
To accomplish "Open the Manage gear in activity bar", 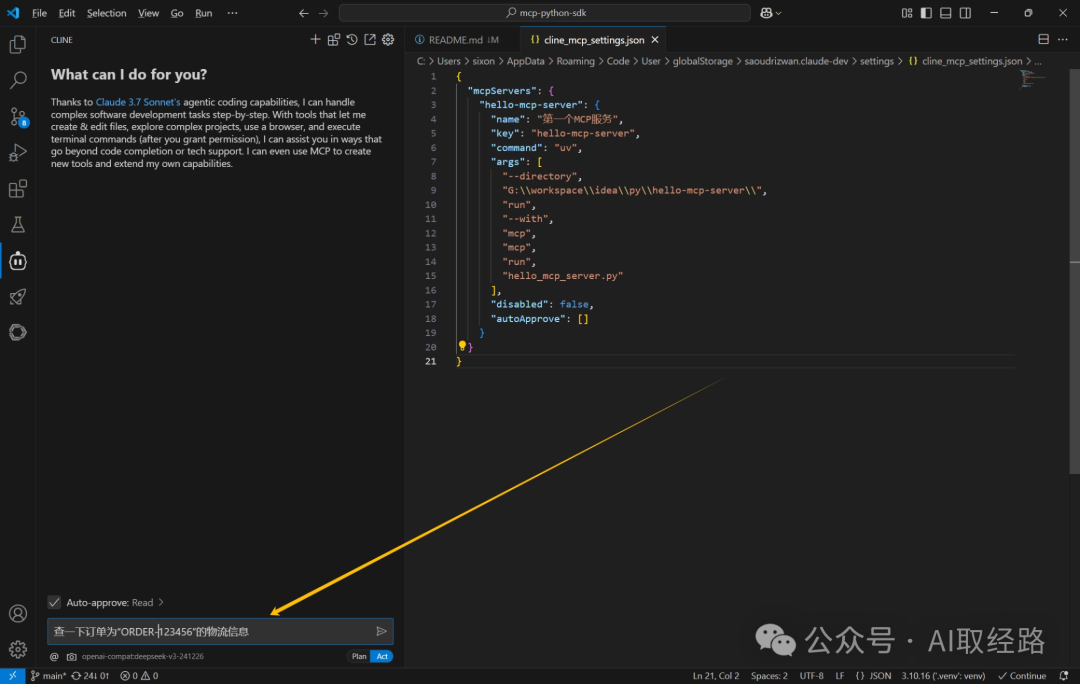I will [18, 649].
